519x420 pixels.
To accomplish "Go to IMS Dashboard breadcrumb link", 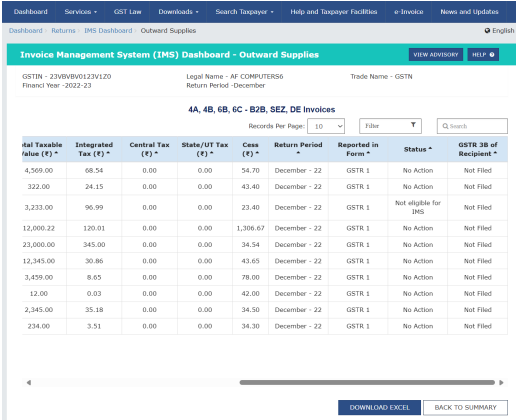I will click(x=108, y=31).
